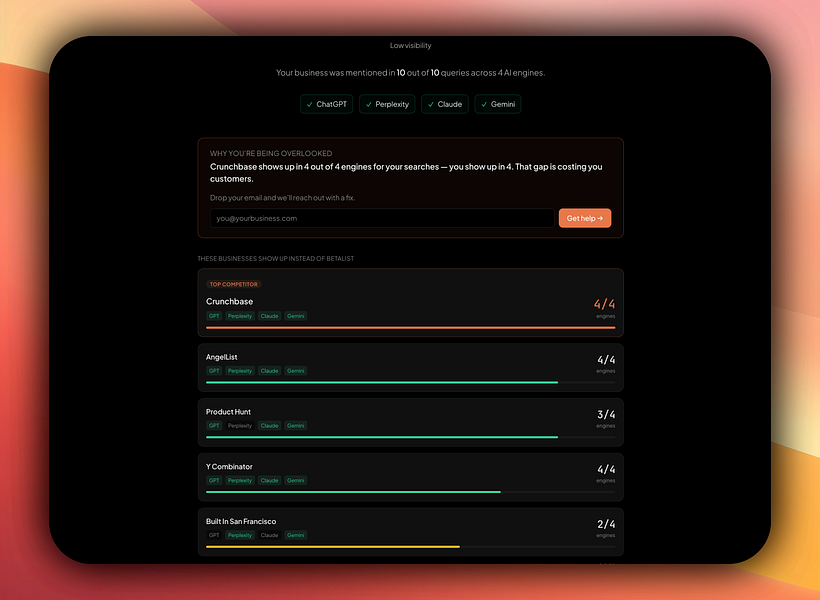This screenshot has width=820, height=600.
Task: Click the Perplexity tag under Built In San Francisco
Action: [x=240, y=535]
